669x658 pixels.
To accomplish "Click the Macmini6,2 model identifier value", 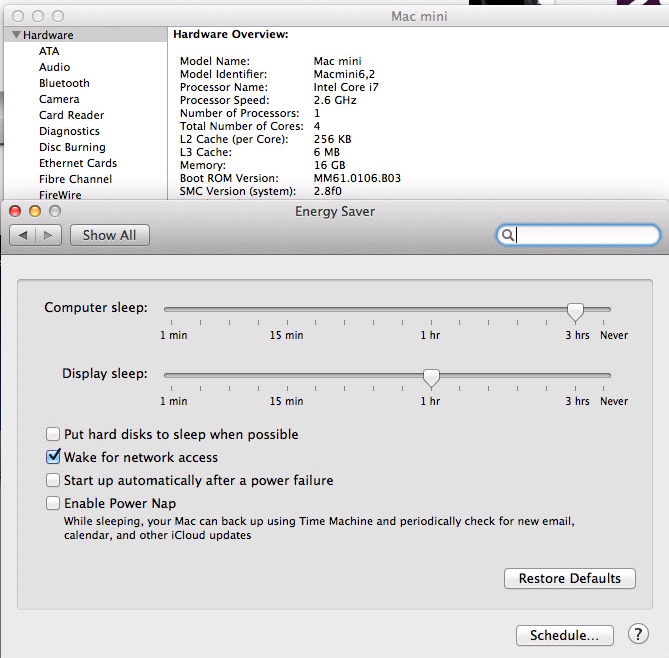I will coord(344,74).
